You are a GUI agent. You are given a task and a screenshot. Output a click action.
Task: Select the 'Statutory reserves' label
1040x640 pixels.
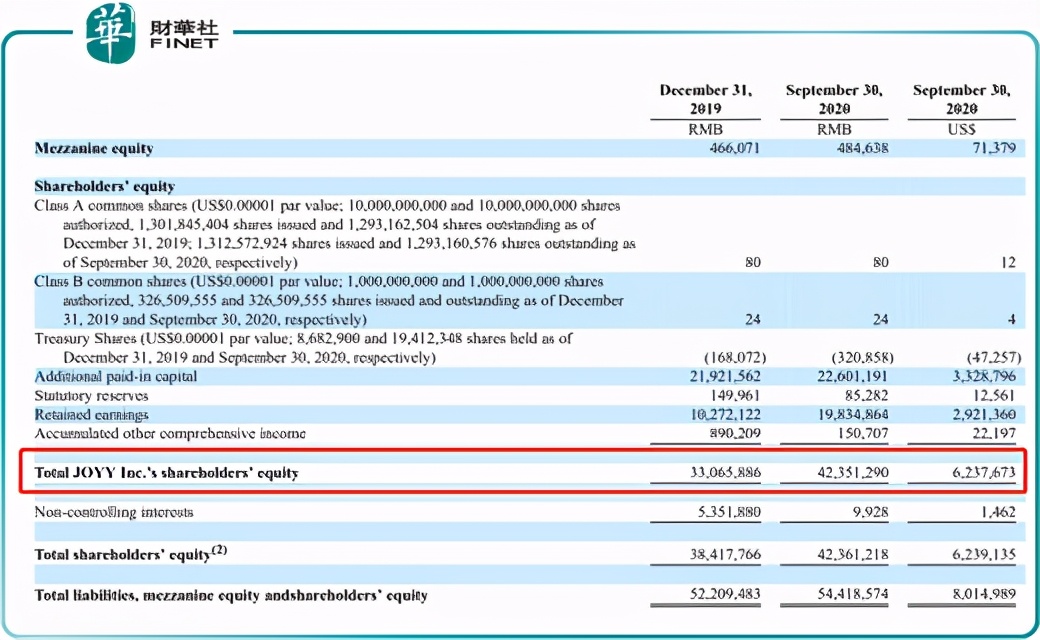click(92, 396)
